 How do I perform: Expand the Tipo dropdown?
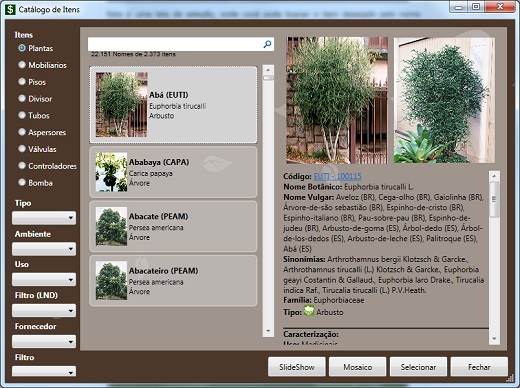(44, 218)
